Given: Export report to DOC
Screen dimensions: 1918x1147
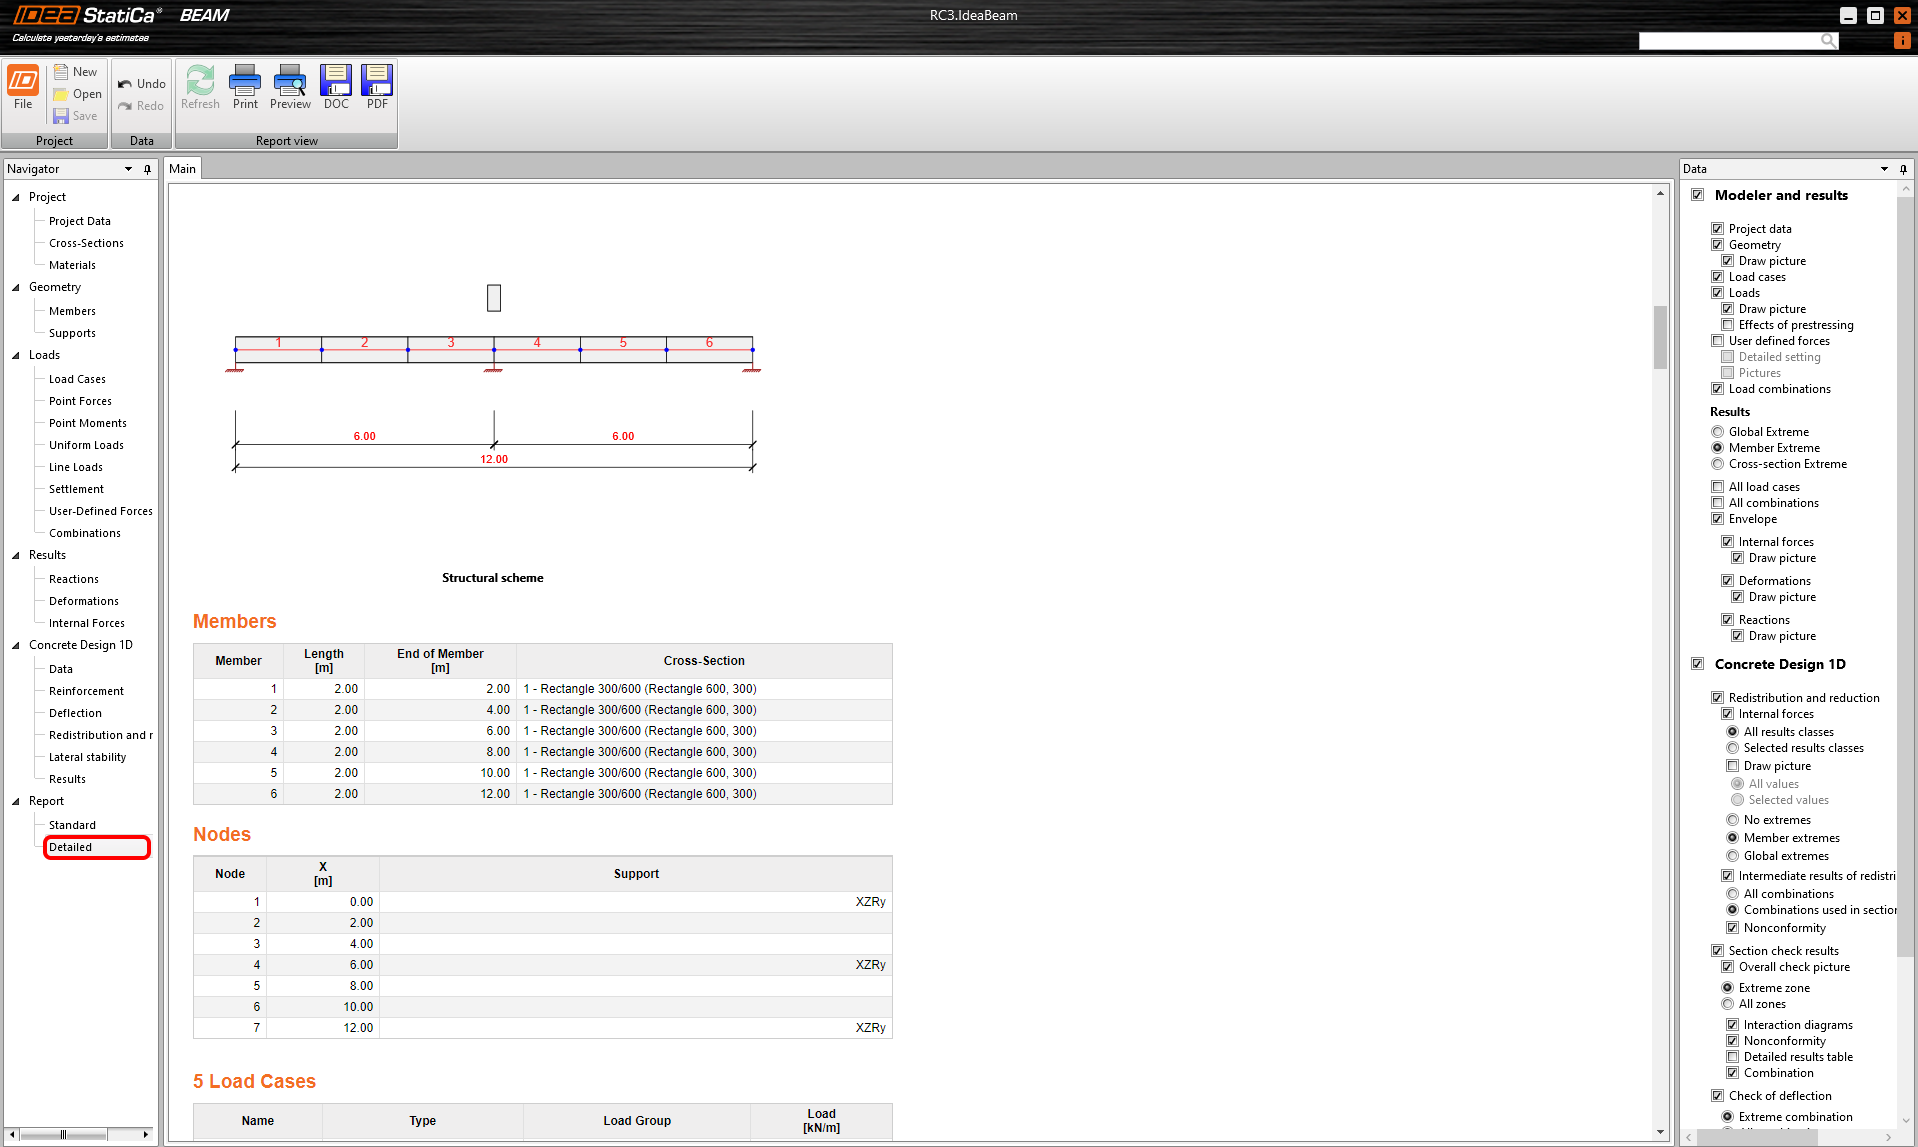Looking at the screenshot, I should [x=336, y=88].
